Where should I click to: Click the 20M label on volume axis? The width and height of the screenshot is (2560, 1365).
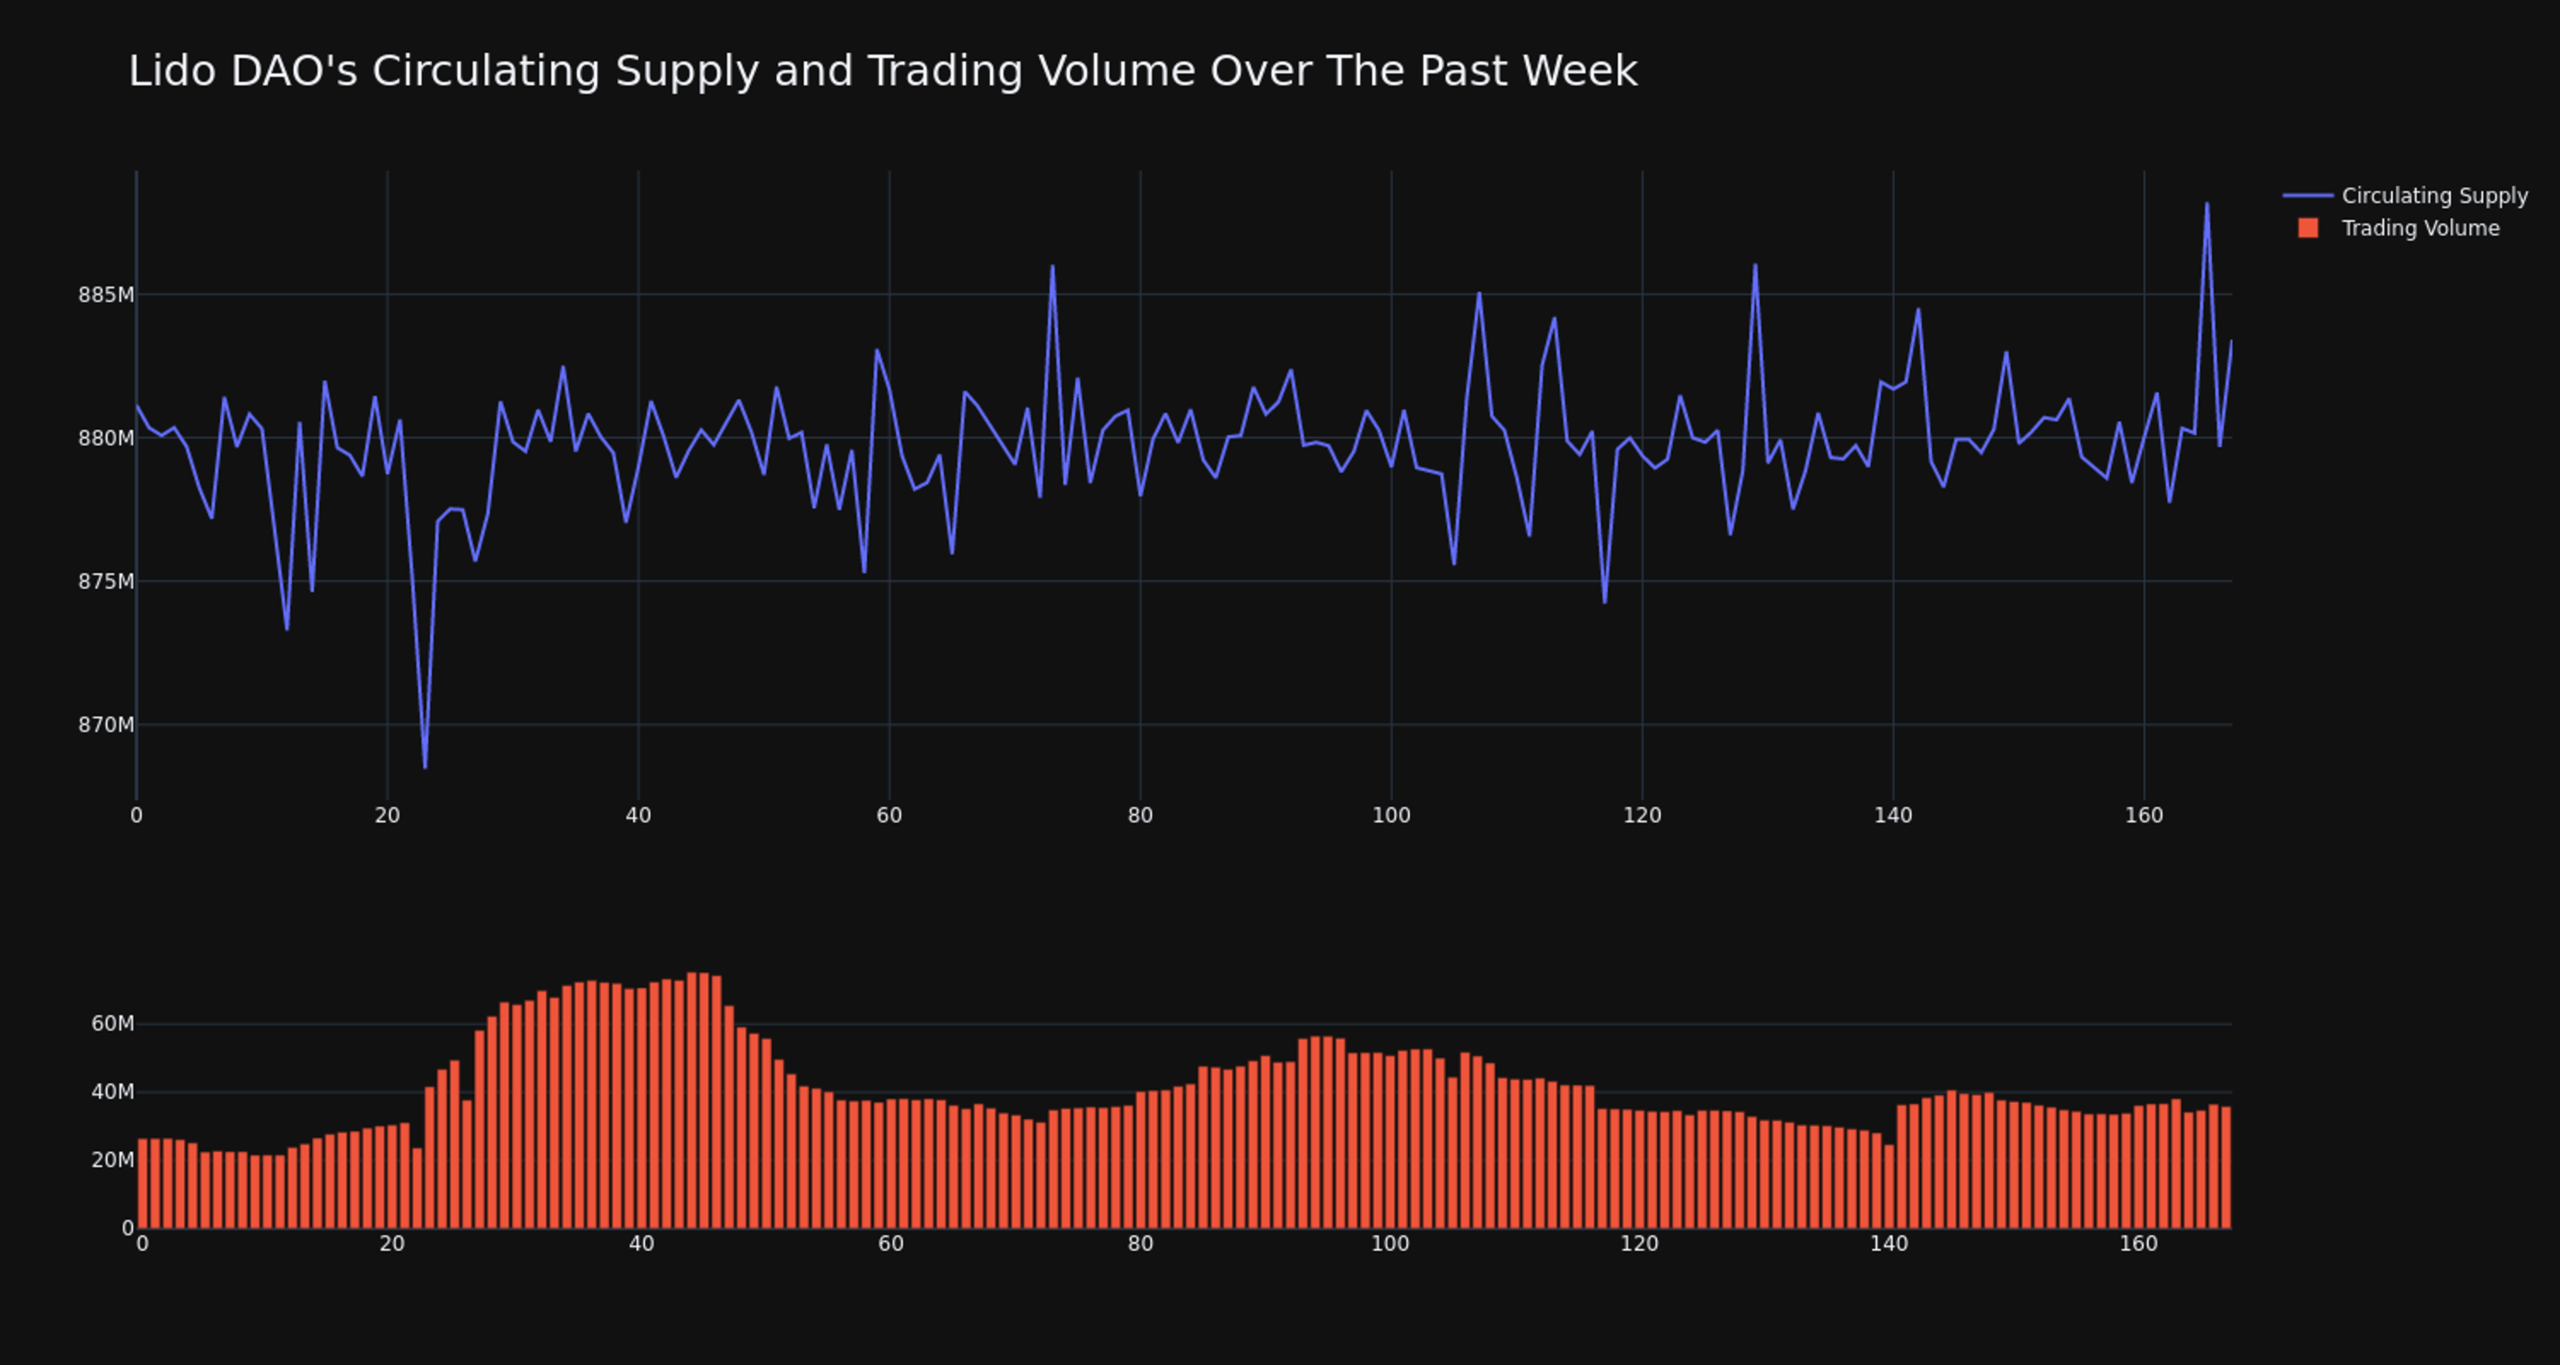point(112,1160)
